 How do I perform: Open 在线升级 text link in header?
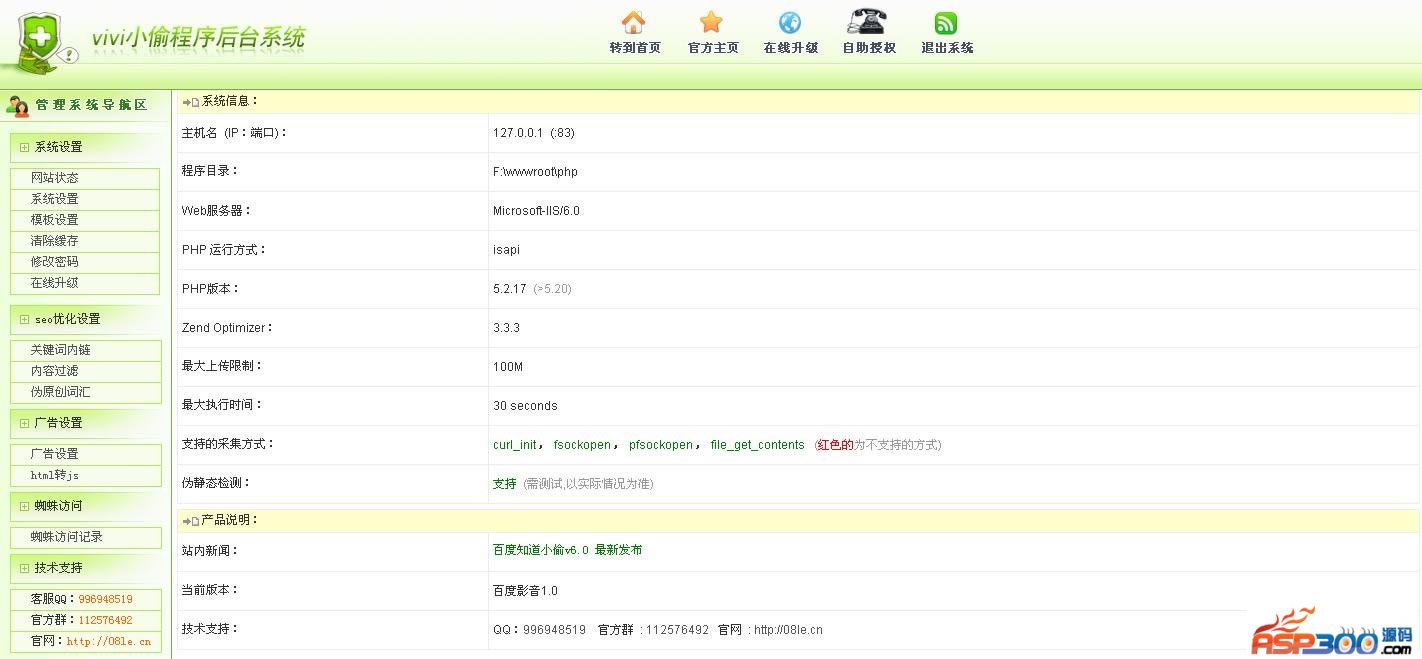click(791, 48)
